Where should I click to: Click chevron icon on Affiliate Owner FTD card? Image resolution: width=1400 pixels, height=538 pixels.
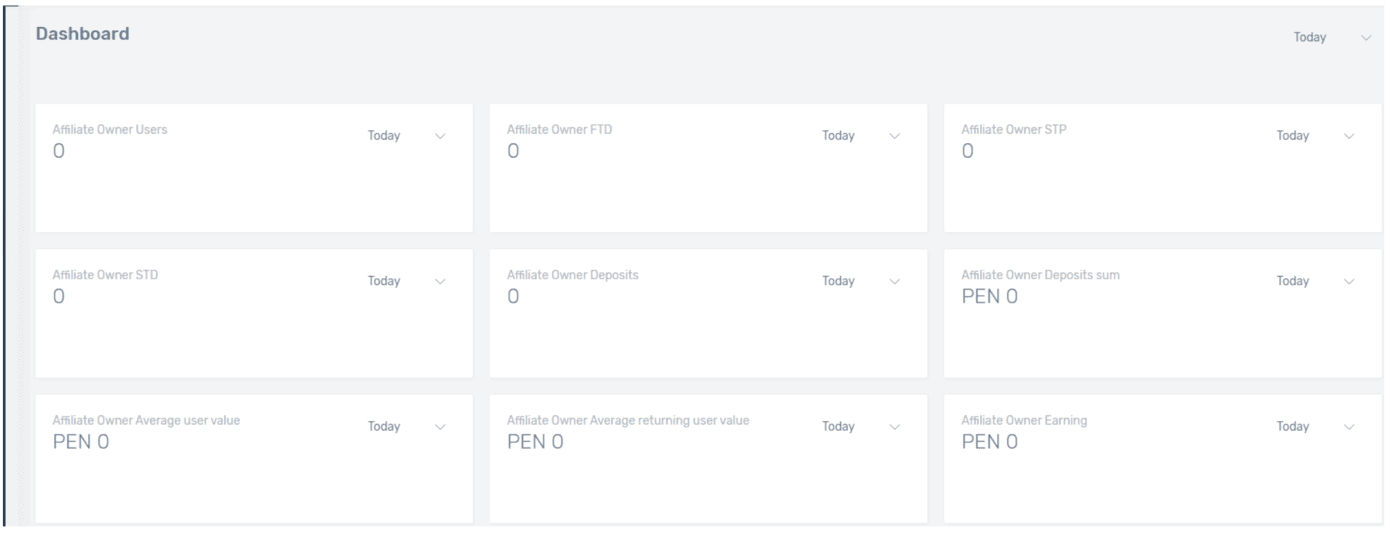click(x=894, y=136)
